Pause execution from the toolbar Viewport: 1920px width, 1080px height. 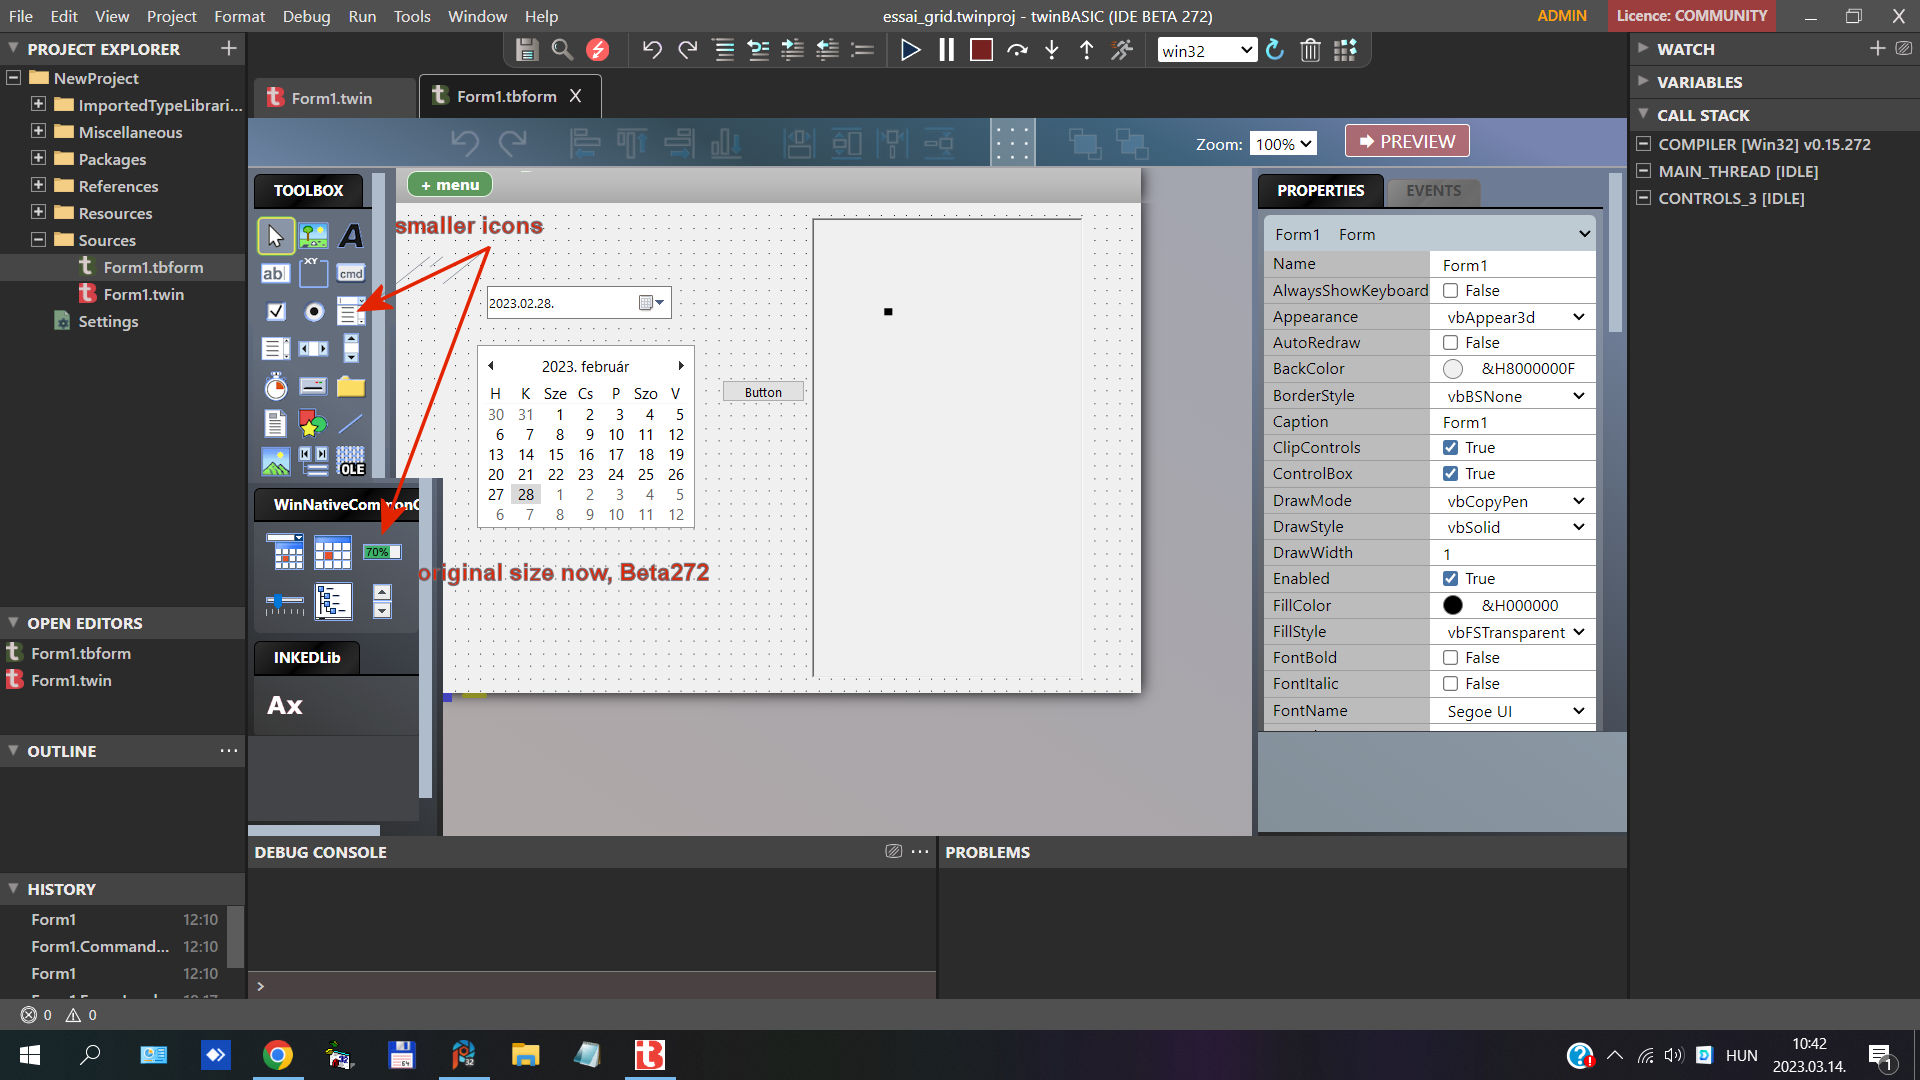(946, 50)
